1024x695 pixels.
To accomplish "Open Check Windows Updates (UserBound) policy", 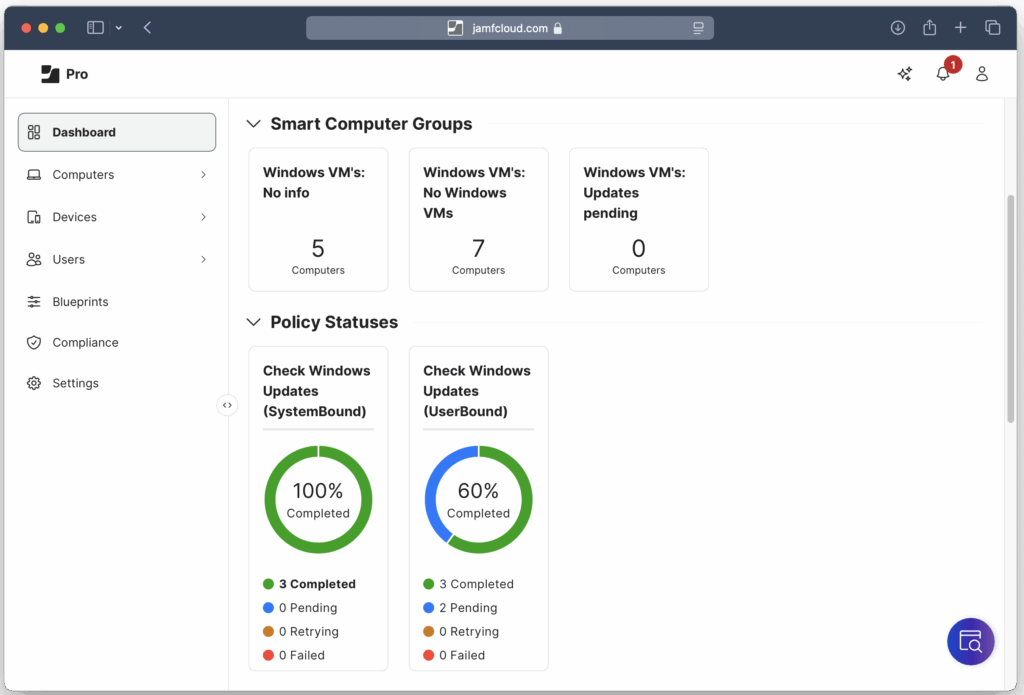I will [x=477, y=391].
